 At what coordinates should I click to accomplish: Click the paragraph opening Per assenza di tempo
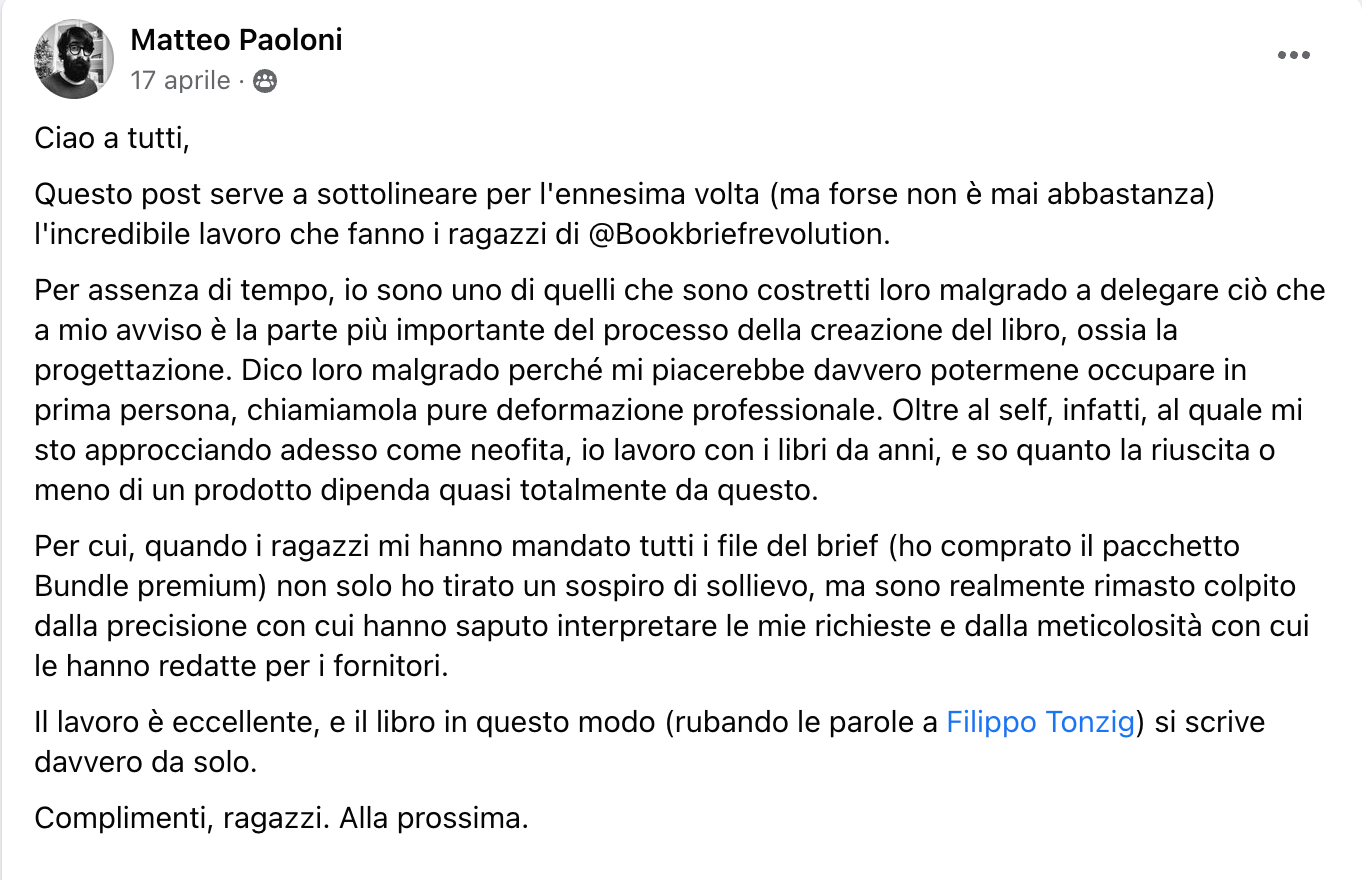181,291
